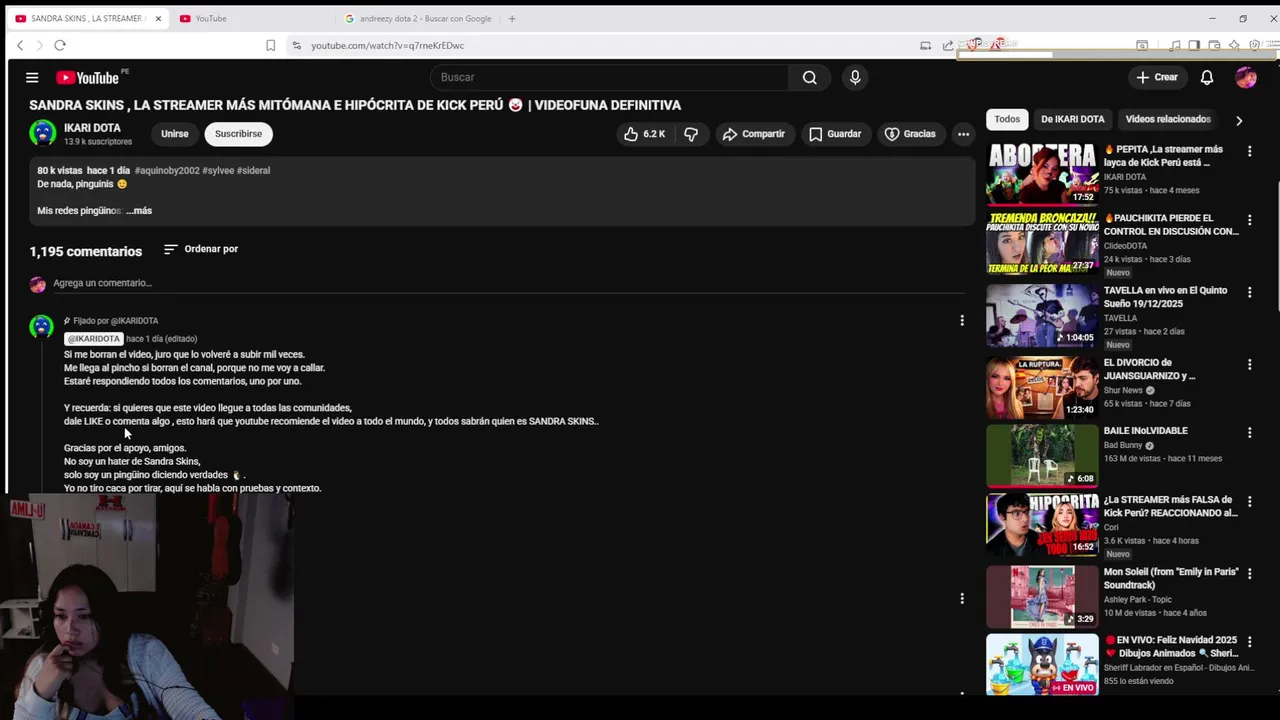
Task: Click the search magnifier button
Action: click(810, 77)
